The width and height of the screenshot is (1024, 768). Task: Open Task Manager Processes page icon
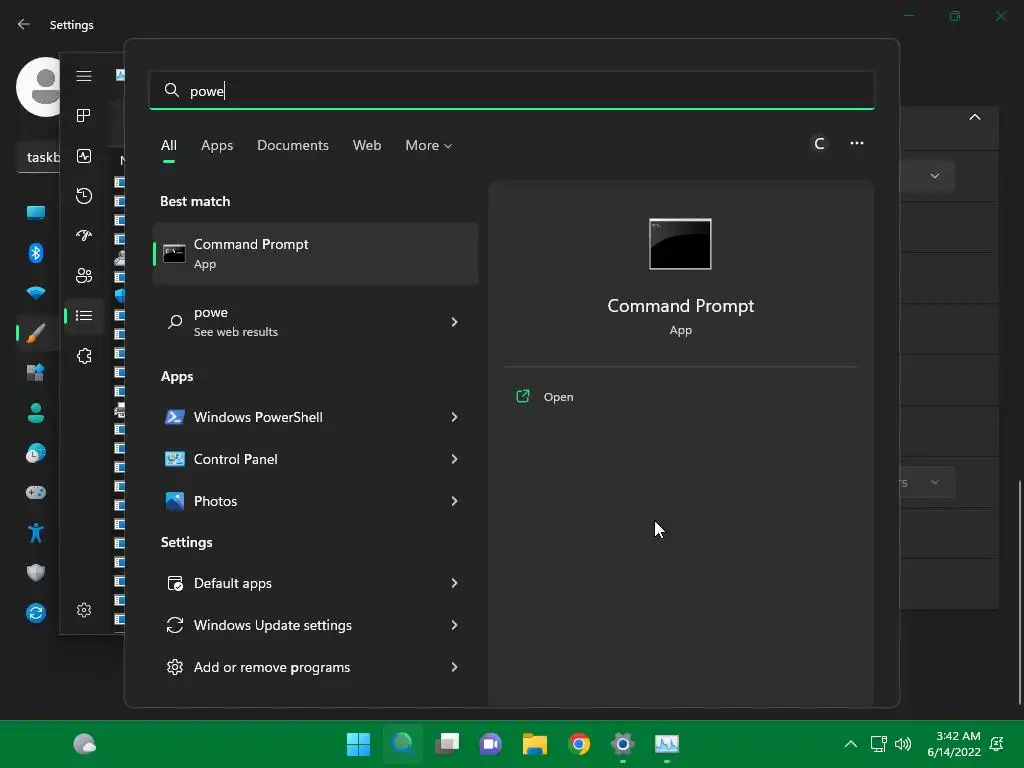tap(84, 116)
